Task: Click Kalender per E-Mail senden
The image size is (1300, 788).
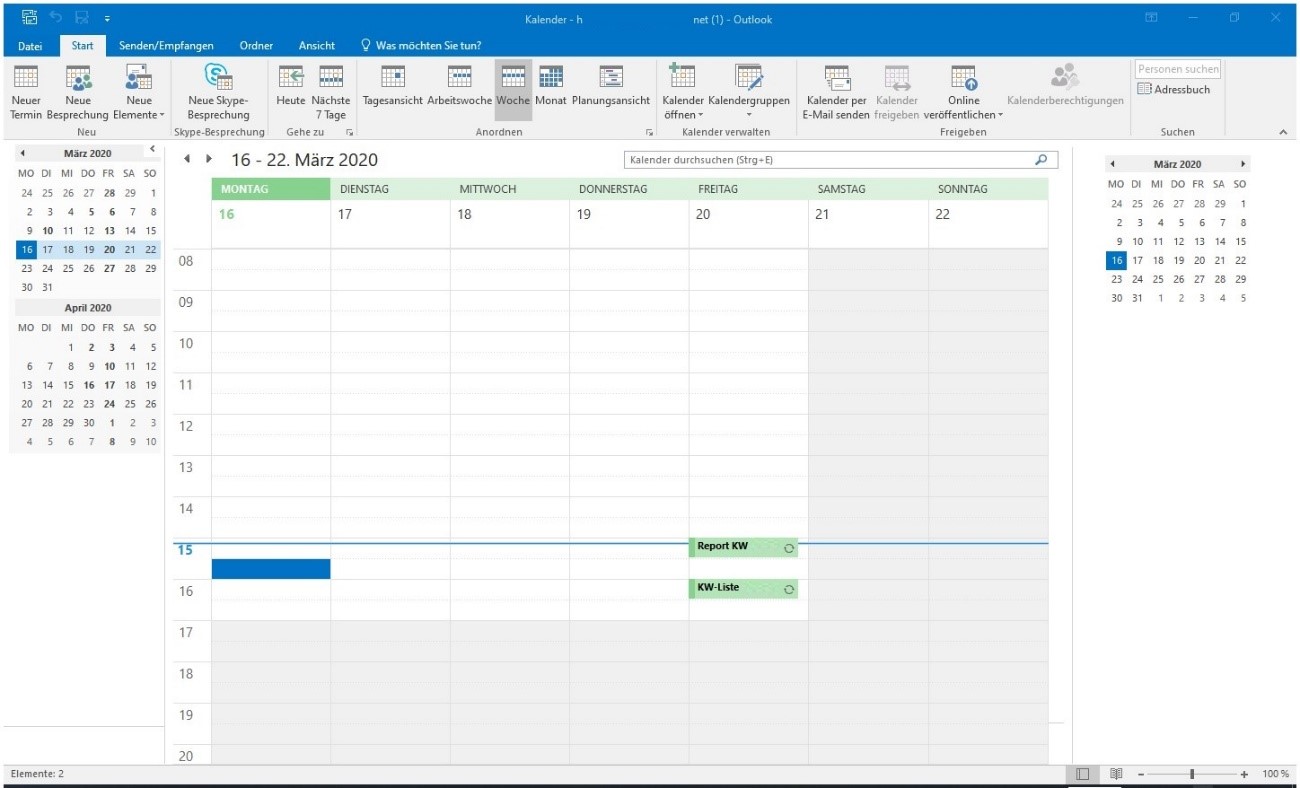Action: [x=836, y=92]
